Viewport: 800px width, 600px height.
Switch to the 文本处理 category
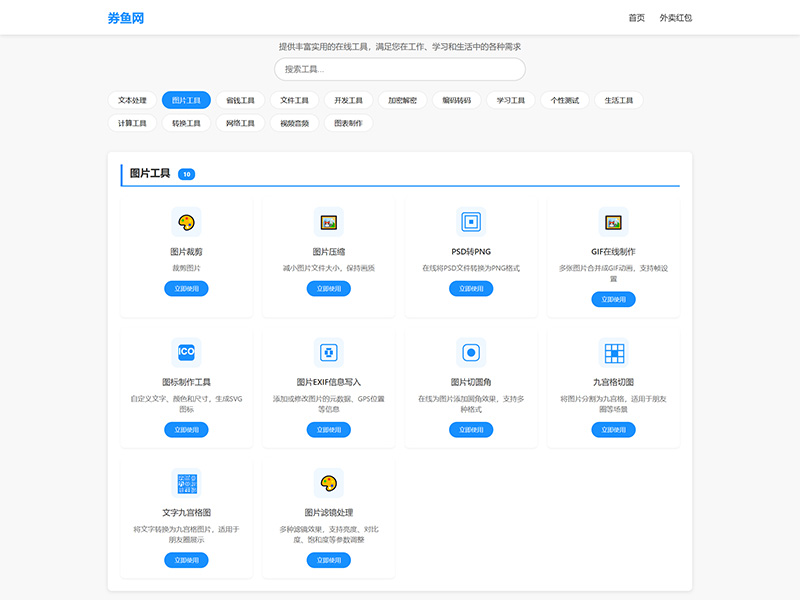click(131, 100)
